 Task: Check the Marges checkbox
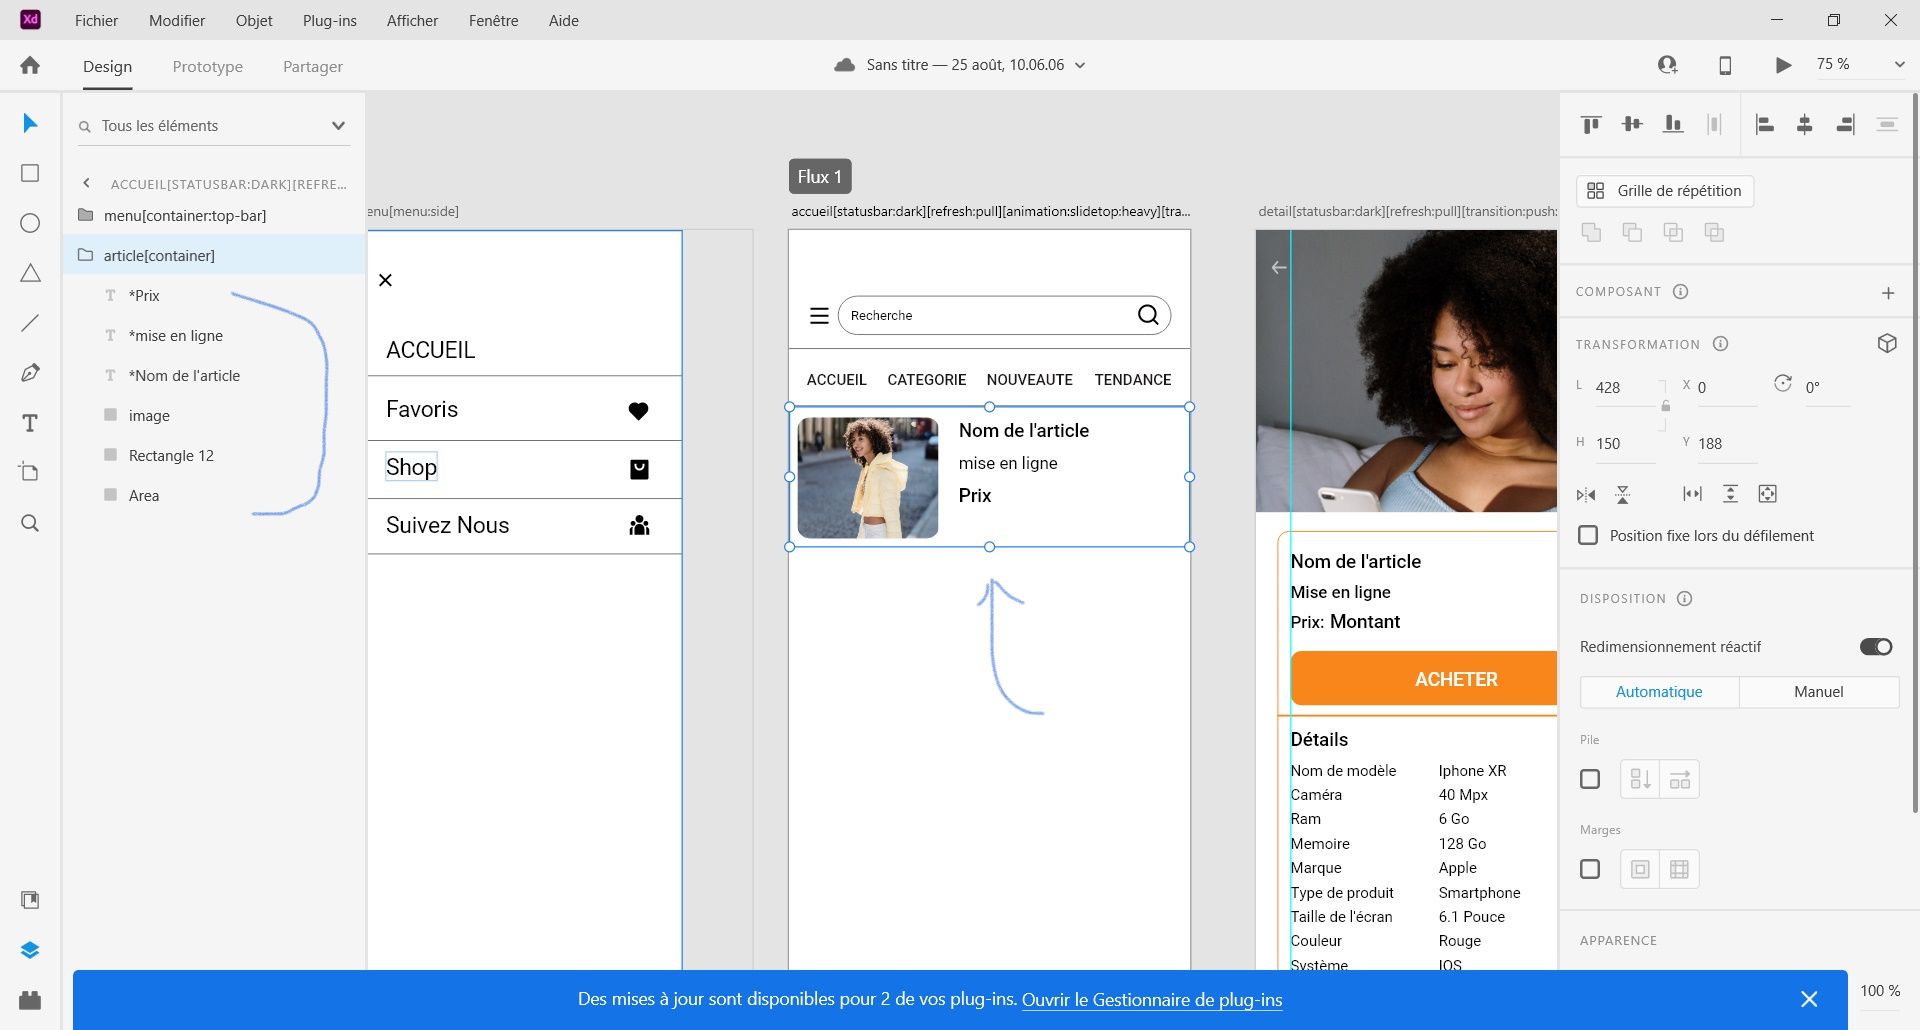(x=1590, y=869)
